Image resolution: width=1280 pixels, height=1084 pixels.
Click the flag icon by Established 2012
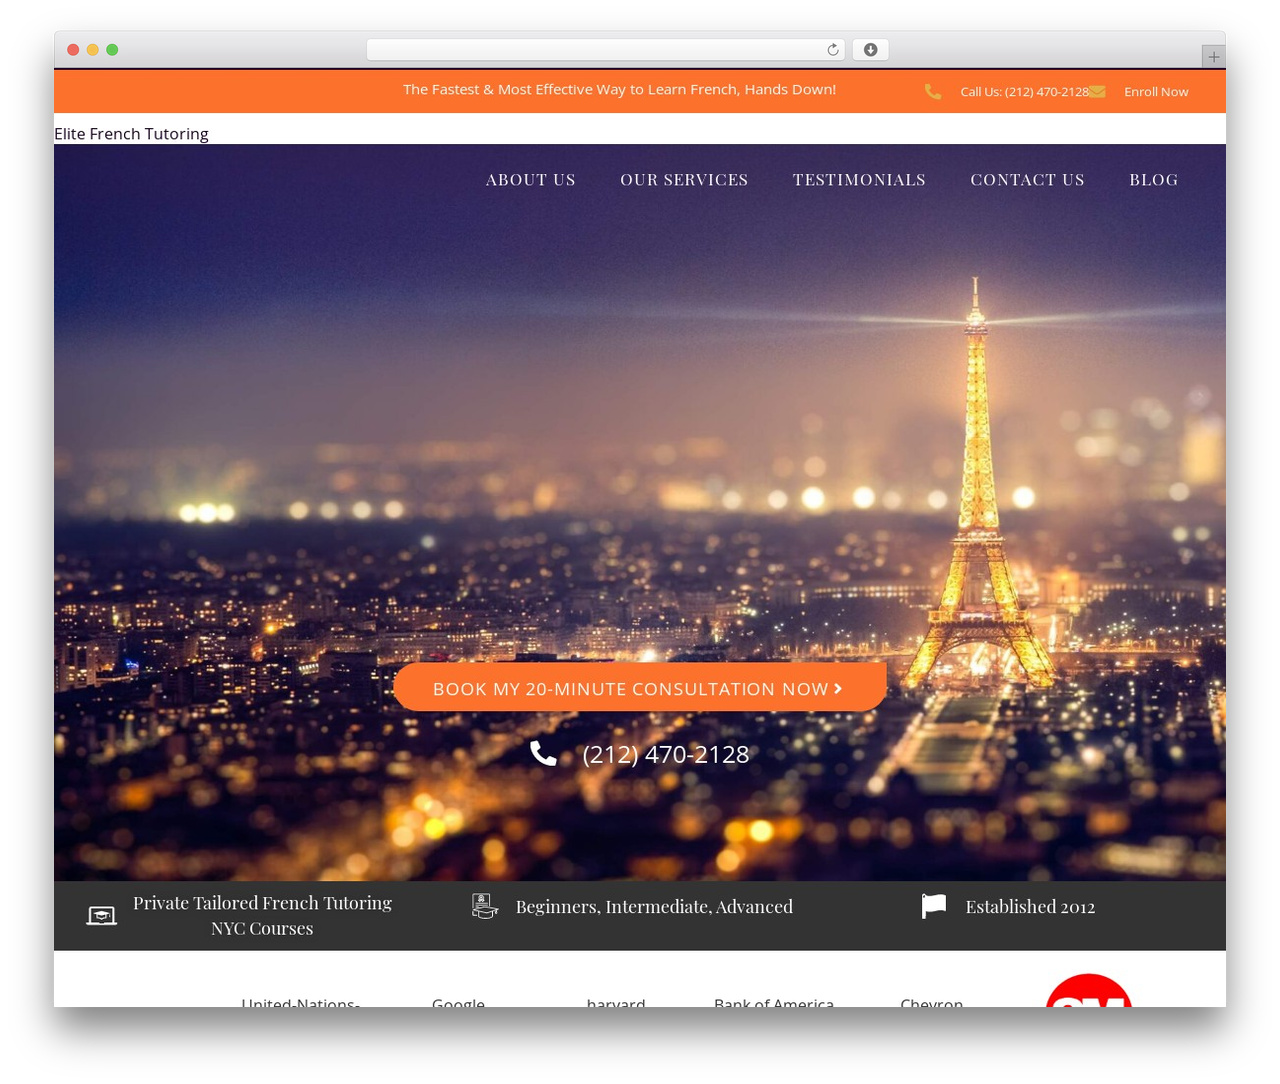934,906
